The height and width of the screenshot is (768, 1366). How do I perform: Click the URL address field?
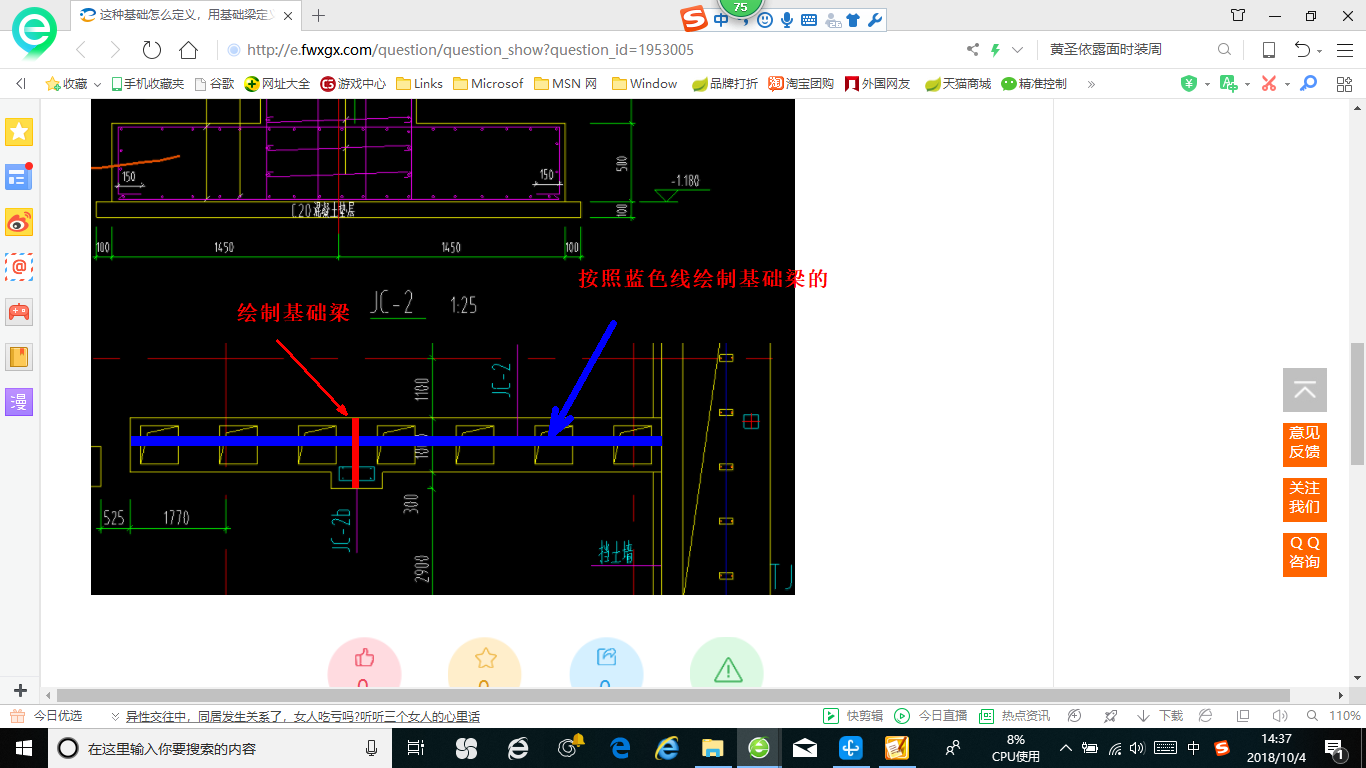594,50
